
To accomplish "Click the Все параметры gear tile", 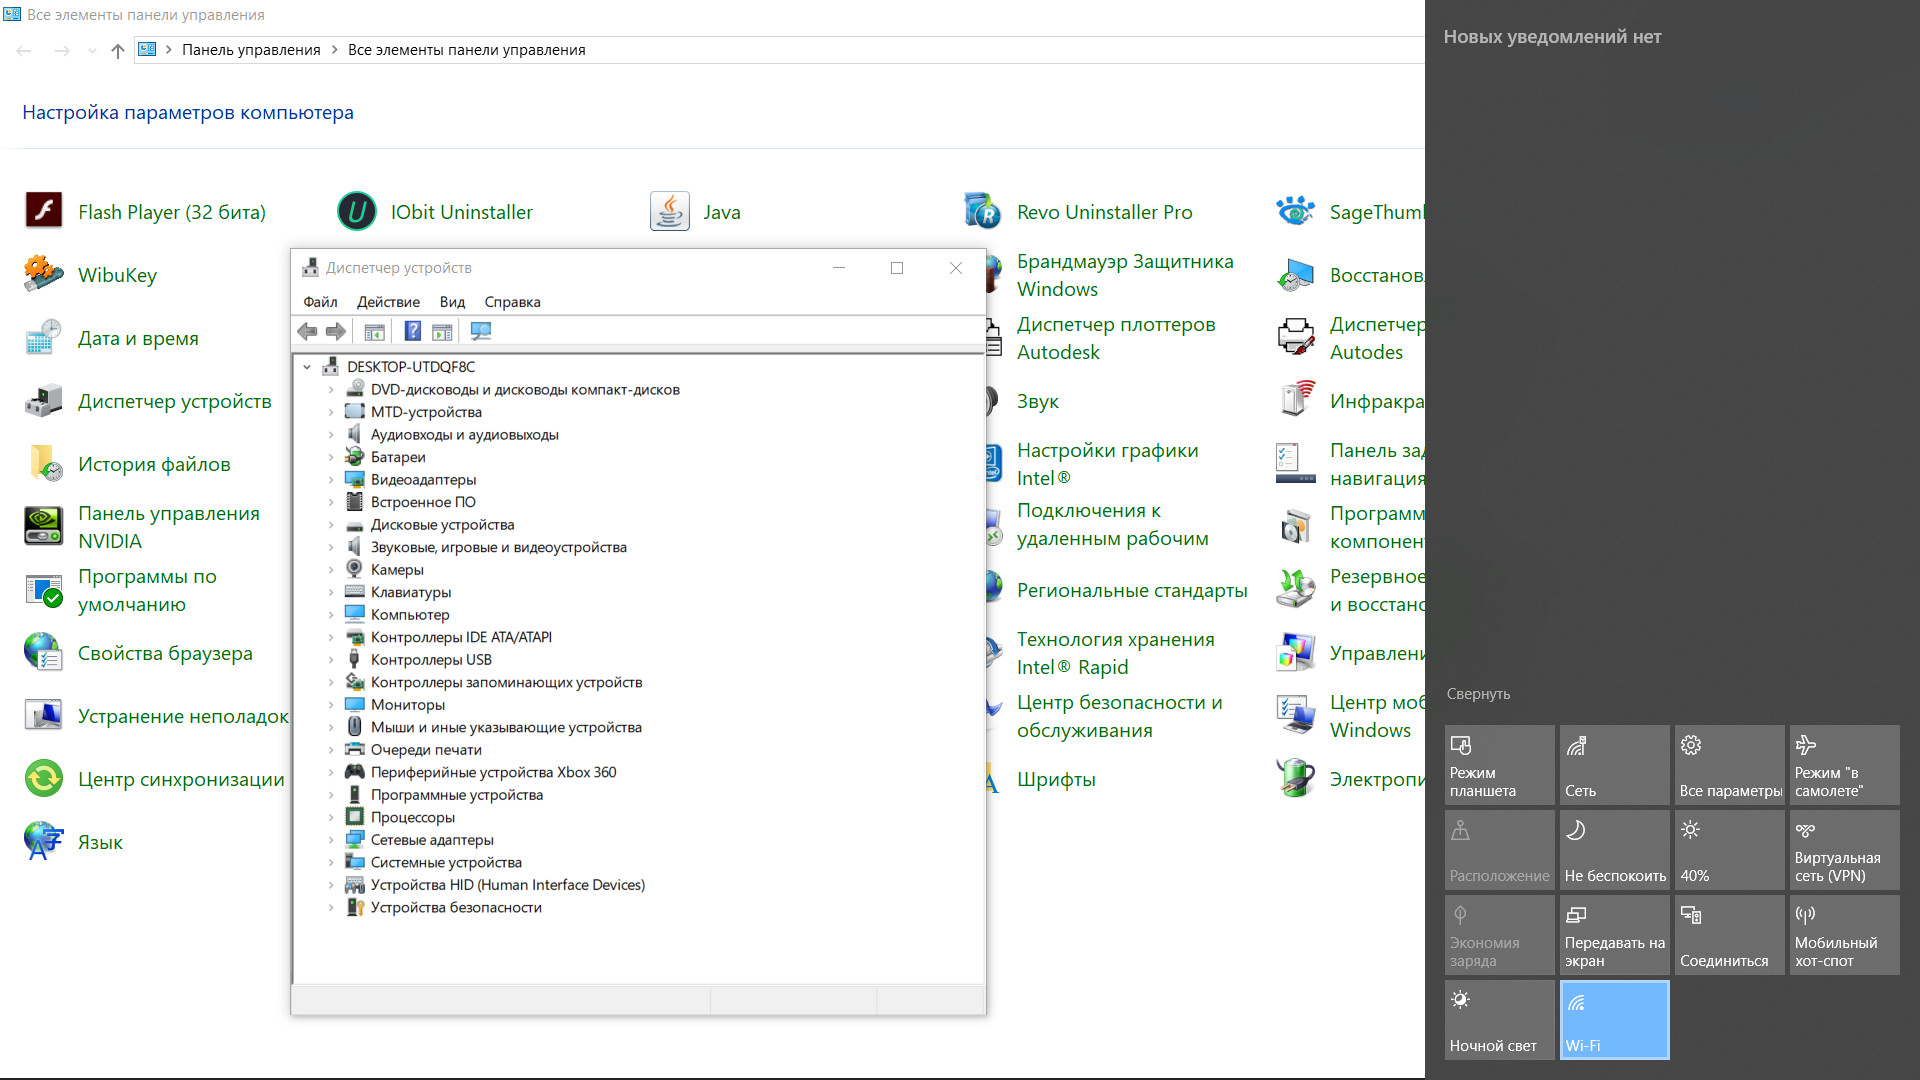I will click(x=1730, y=765).
